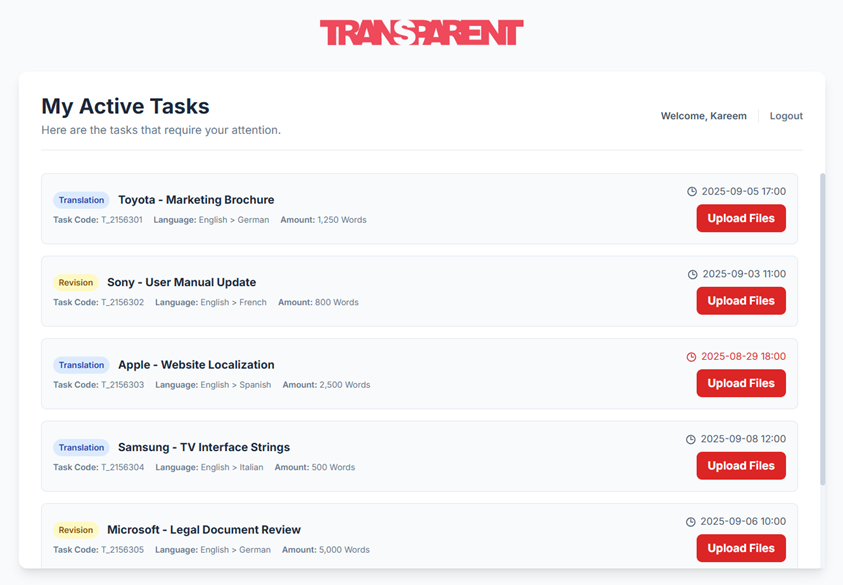Click the clock icon on Samsung's deadline row
The width and height of the screenshot is (843, 585).
tap(690, 438)
